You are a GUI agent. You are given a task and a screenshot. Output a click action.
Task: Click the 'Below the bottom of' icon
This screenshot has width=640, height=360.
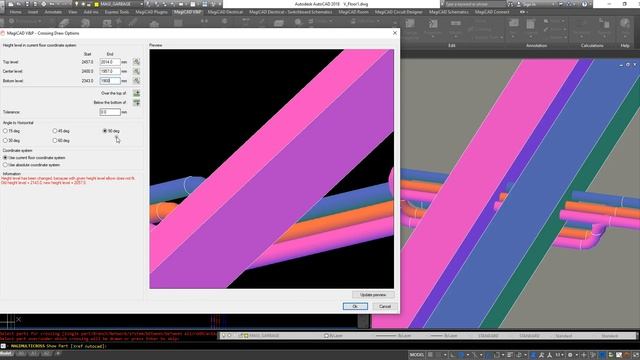[136, 102]
